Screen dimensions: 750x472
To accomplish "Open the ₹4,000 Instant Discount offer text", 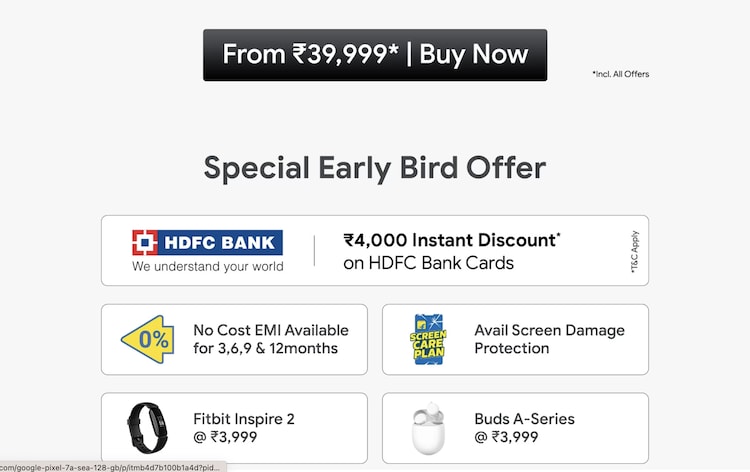I will coord(451,240).
